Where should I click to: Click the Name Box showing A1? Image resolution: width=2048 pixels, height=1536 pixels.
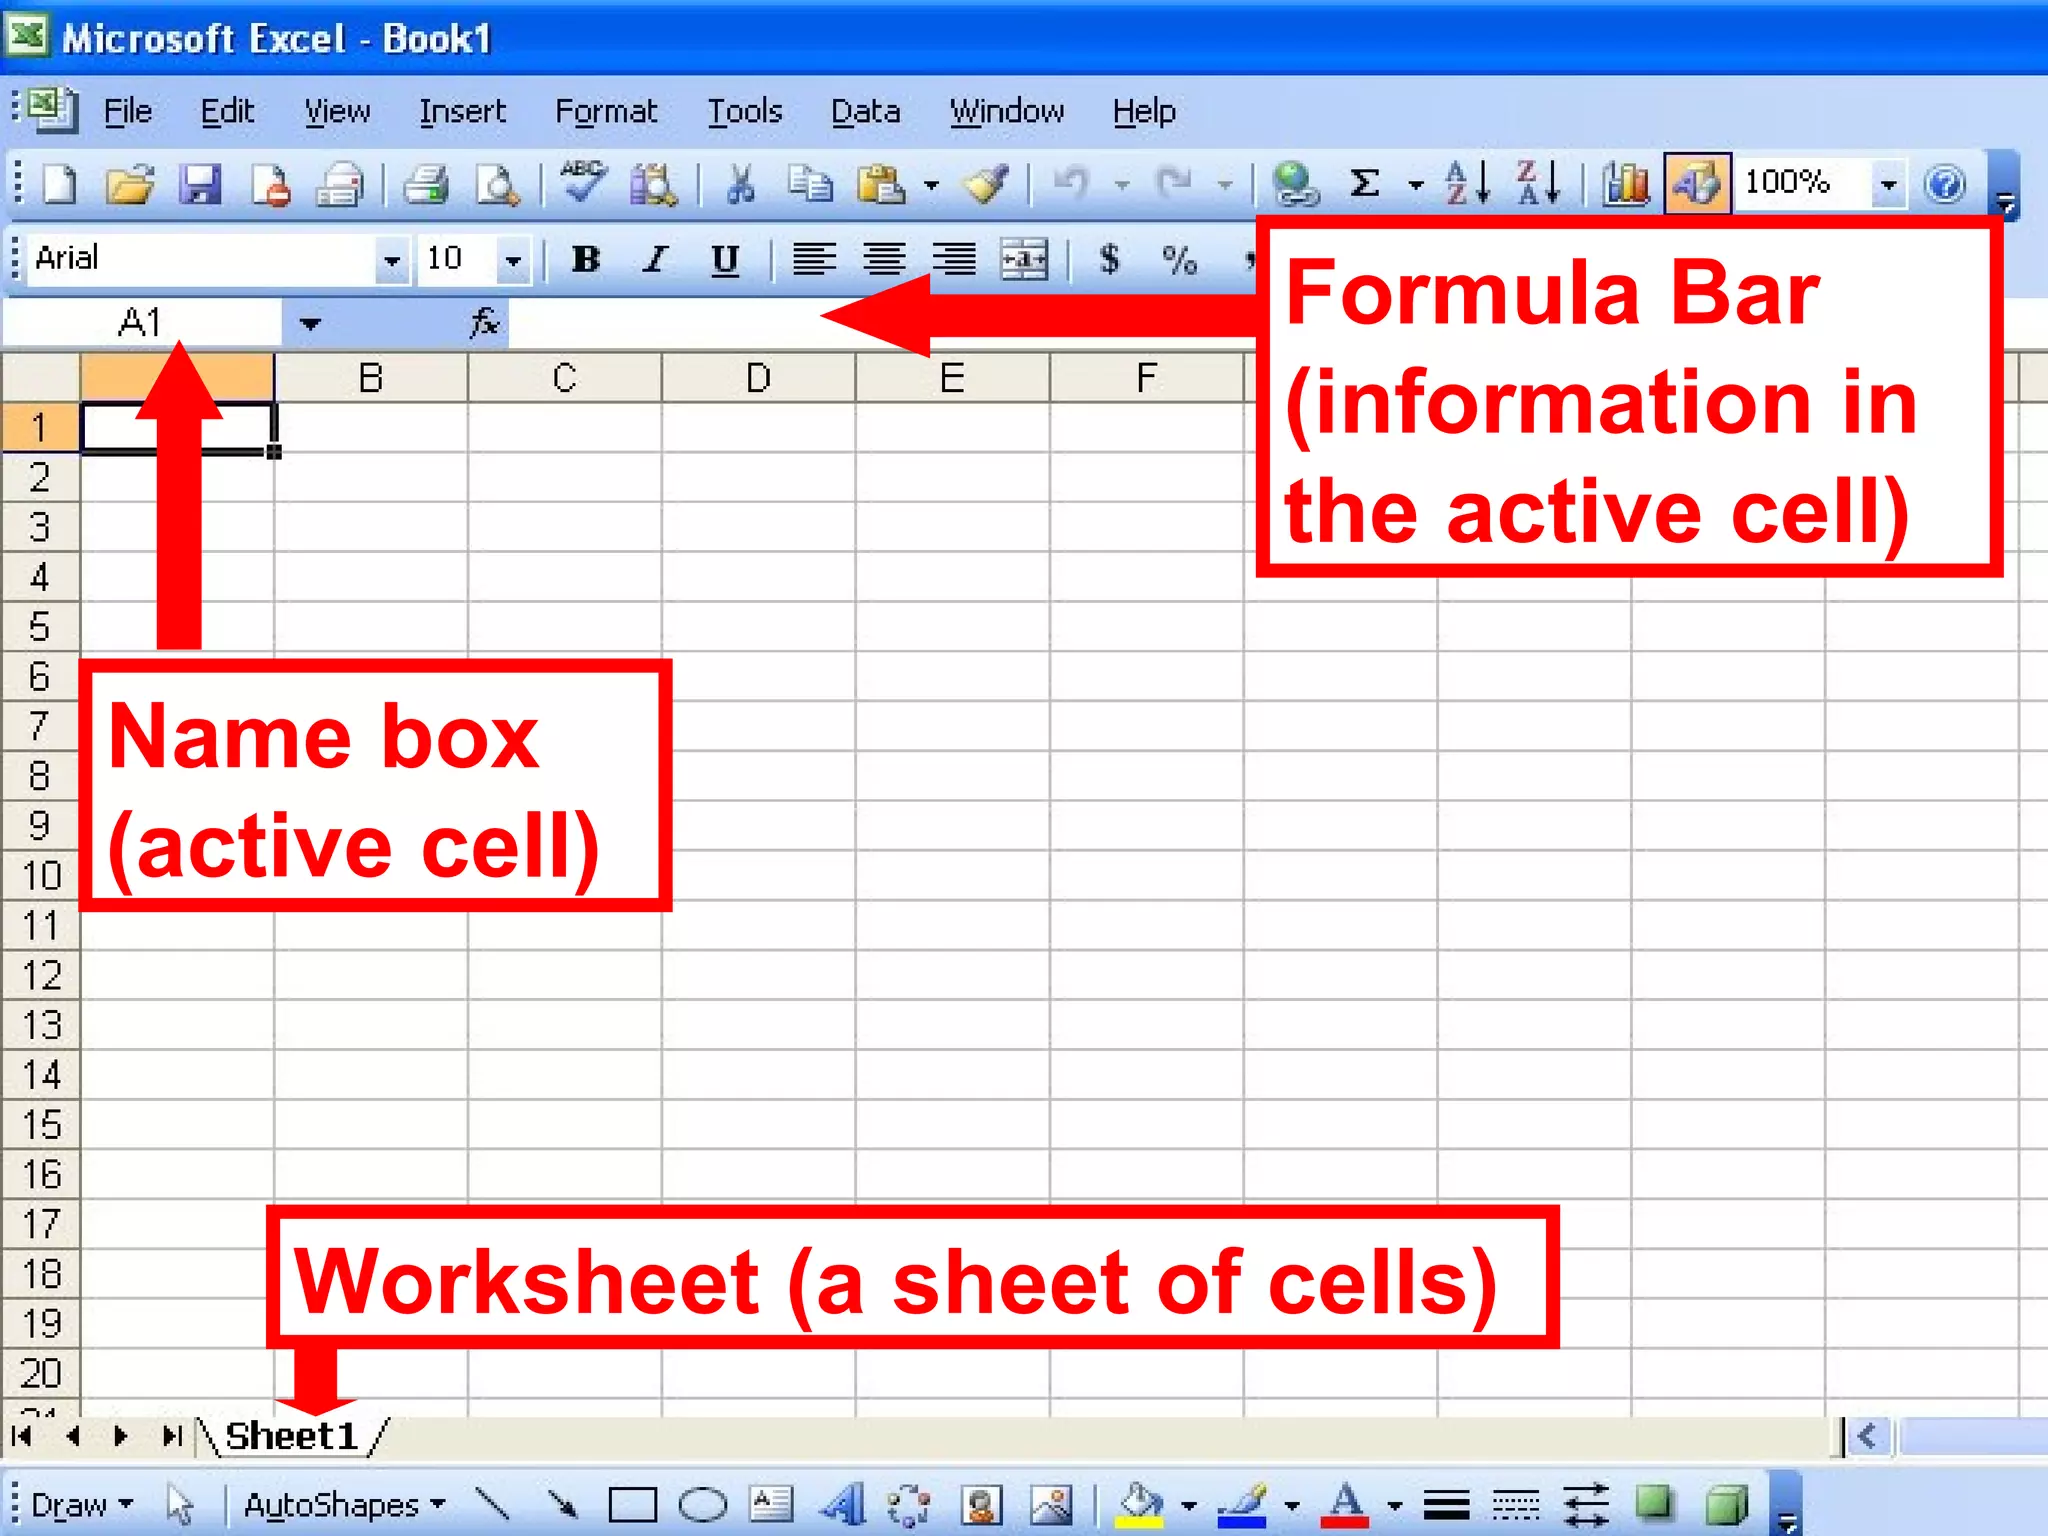(141, 323)
